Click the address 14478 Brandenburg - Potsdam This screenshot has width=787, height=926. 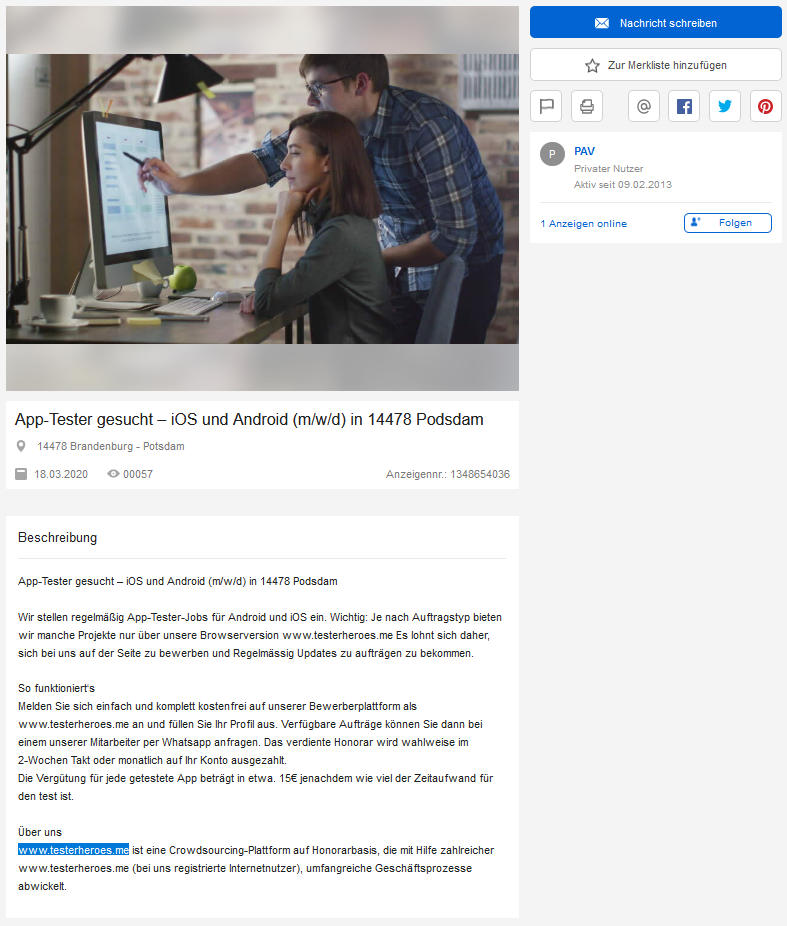110,446
